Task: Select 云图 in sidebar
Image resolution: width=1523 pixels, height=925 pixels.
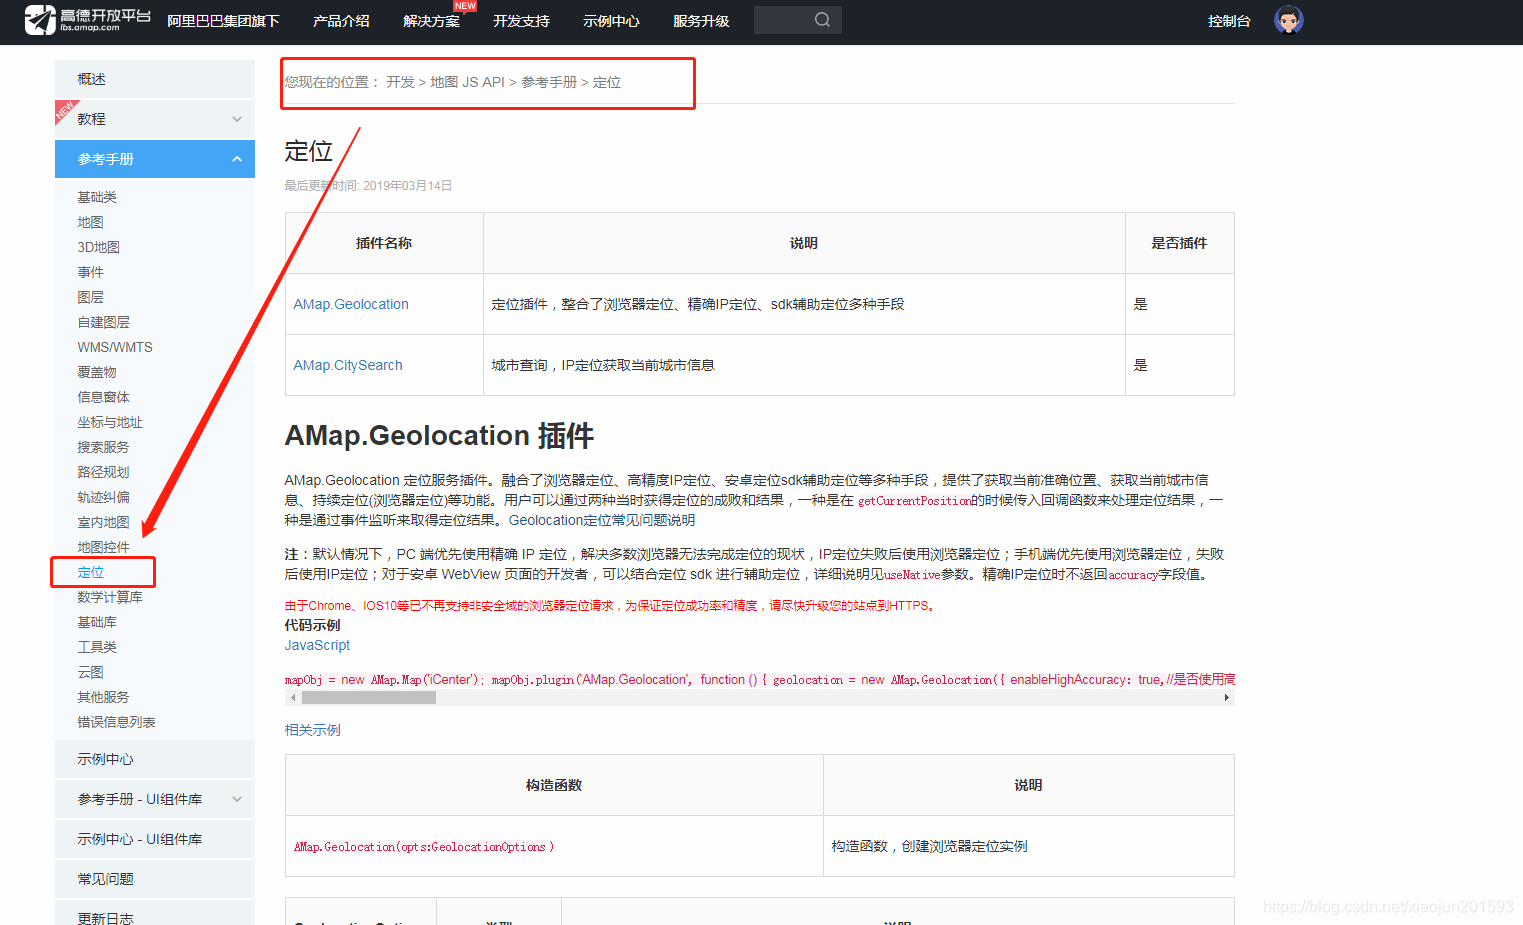Action: pyautogui.click(x=90, y=672)
